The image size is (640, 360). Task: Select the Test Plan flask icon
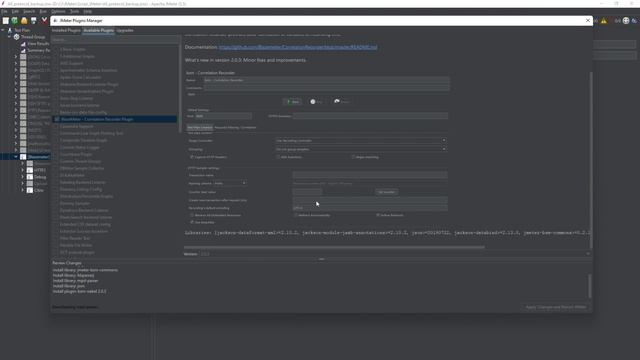(x=10, y=30)
